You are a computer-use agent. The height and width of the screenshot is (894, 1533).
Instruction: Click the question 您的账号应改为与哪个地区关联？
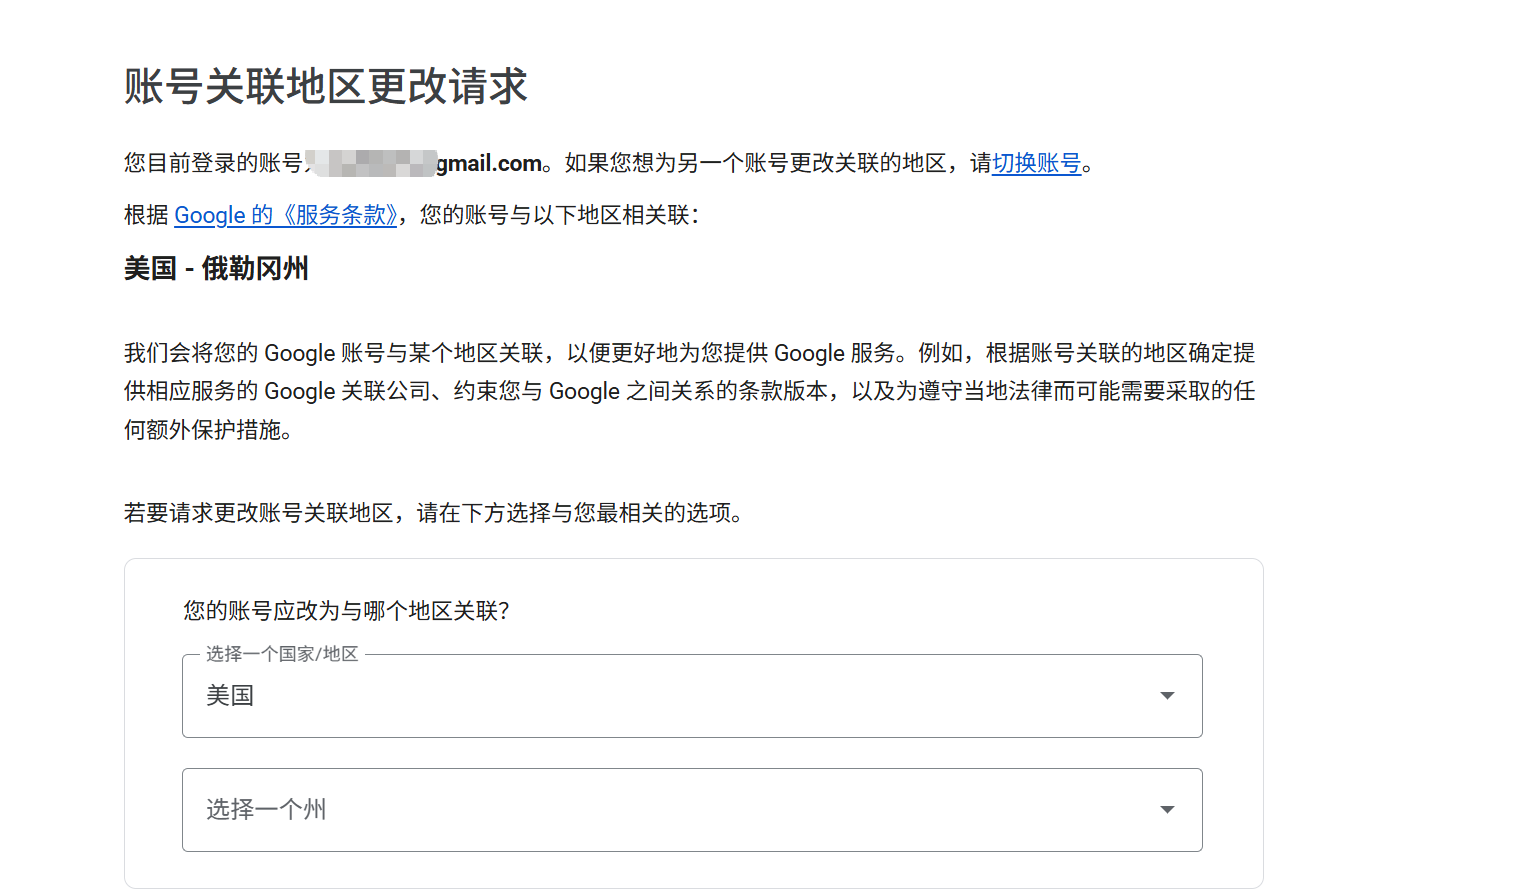click(x=347, y=611)
